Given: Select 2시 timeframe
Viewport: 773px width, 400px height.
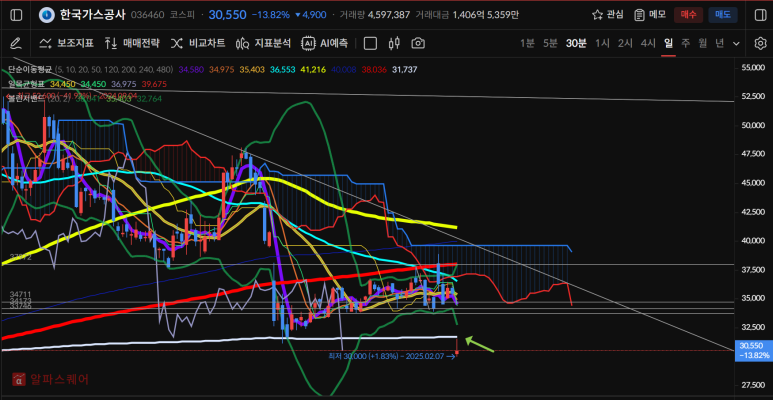Looking at the screenshot, I should point(625,43).
